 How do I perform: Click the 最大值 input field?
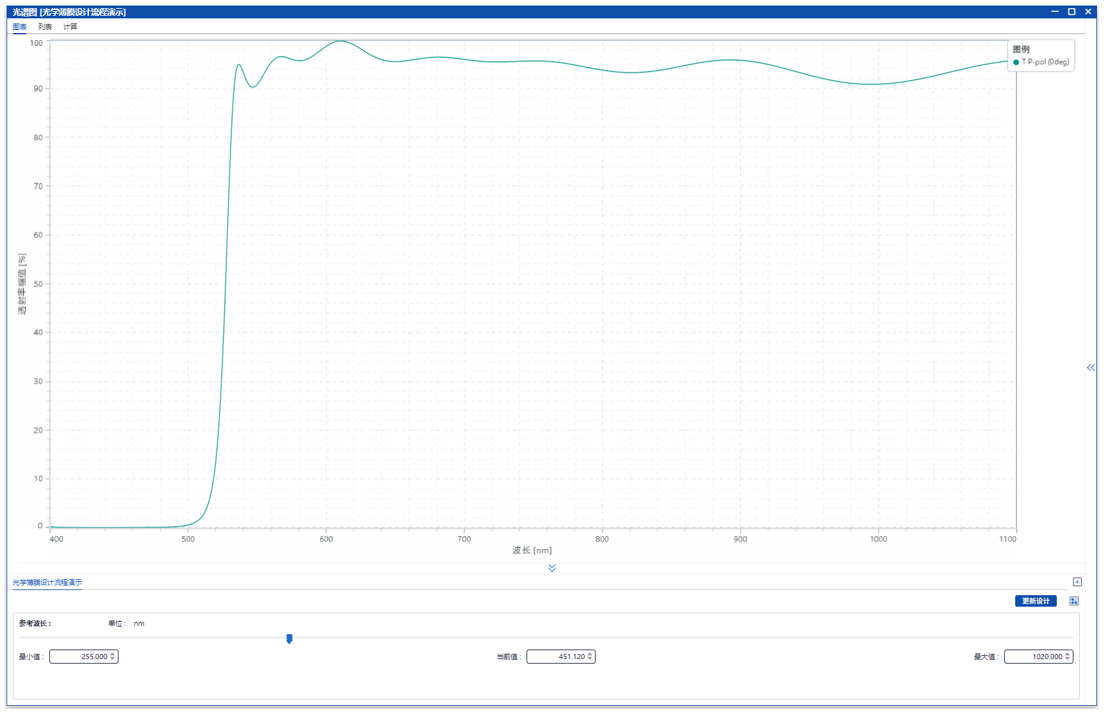[x=1033, y=657]
